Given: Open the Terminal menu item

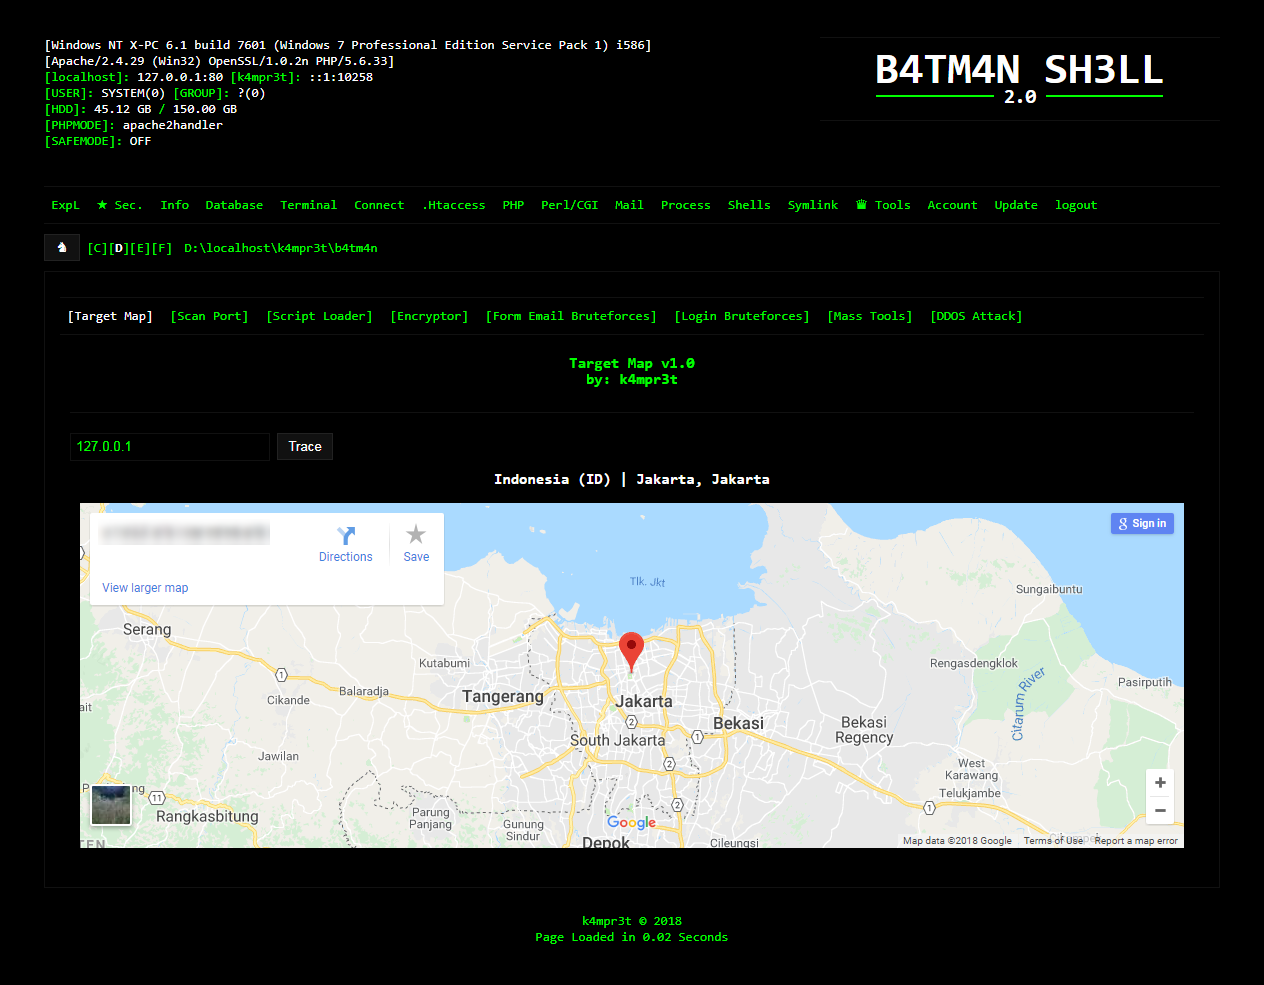Looking at the screenshot, I should (308, 205).
